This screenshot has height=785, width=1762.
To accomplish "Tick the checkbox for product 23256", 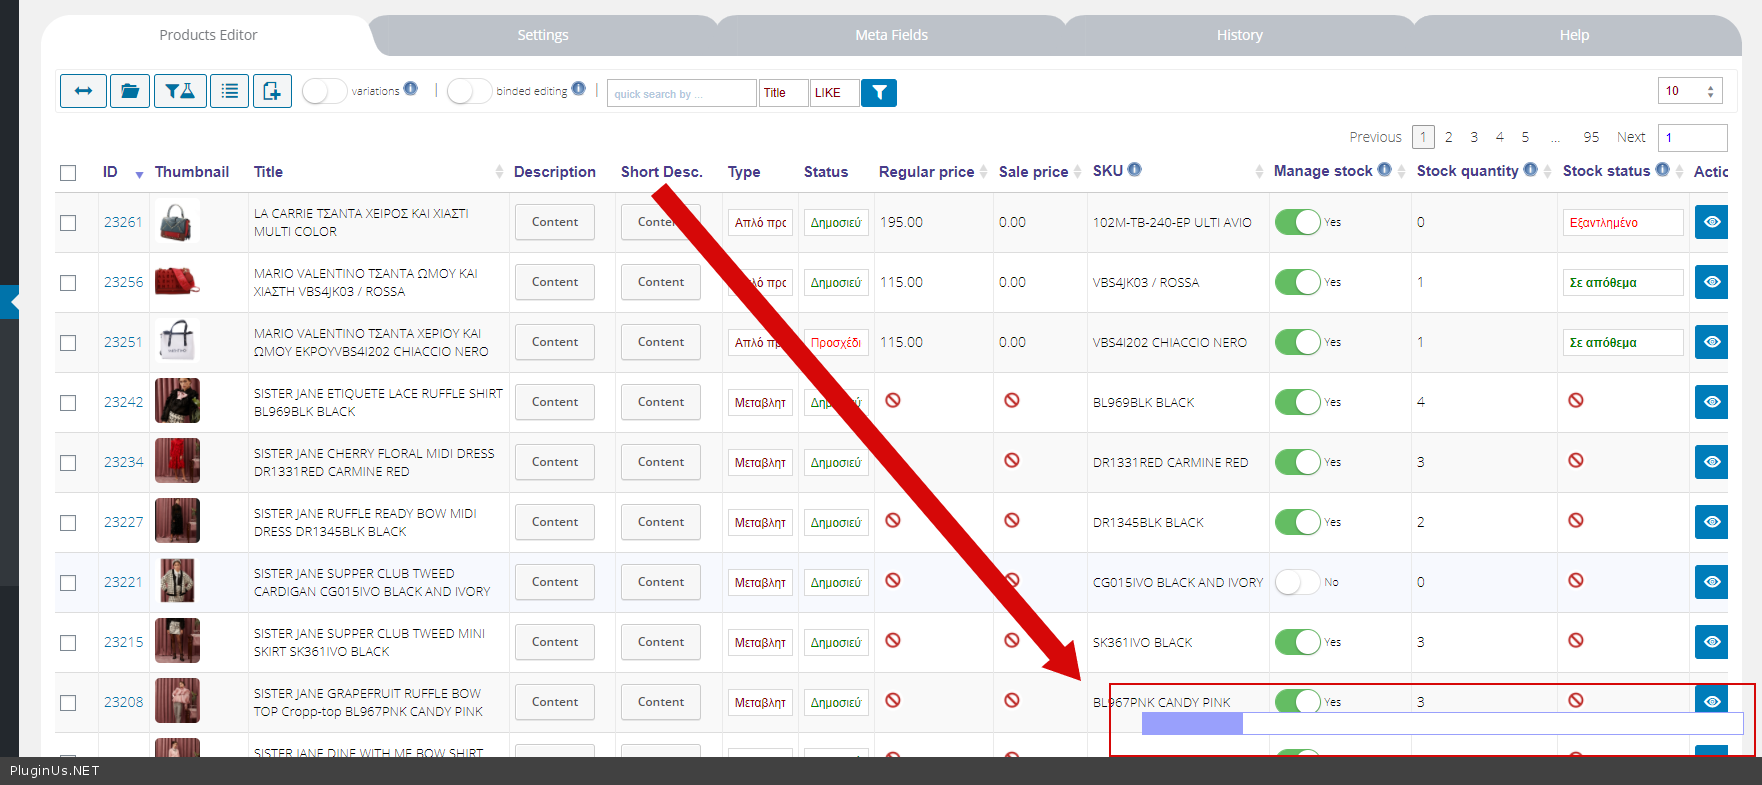I will click(68, 283).
